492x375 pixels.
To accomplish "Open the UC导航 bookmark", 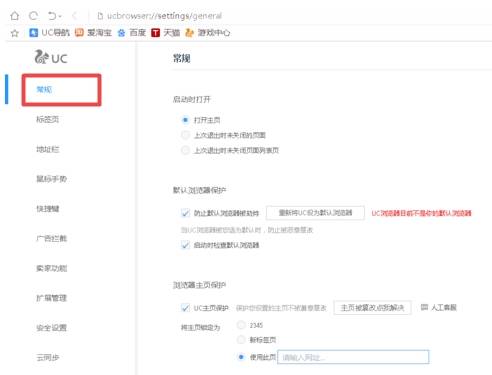I will click(x=49, y=33).
